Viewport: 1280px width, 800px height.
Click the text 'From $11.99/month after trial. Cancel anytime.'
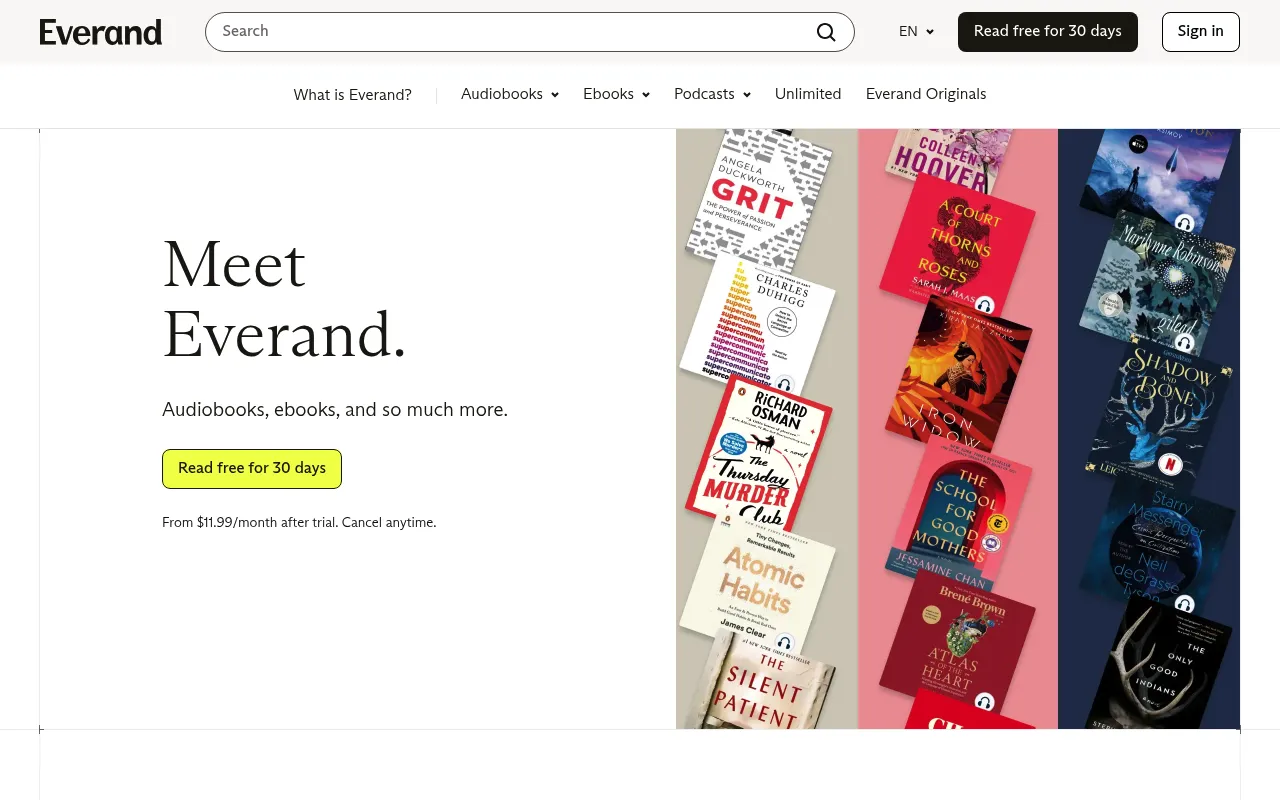click(299, 522)
